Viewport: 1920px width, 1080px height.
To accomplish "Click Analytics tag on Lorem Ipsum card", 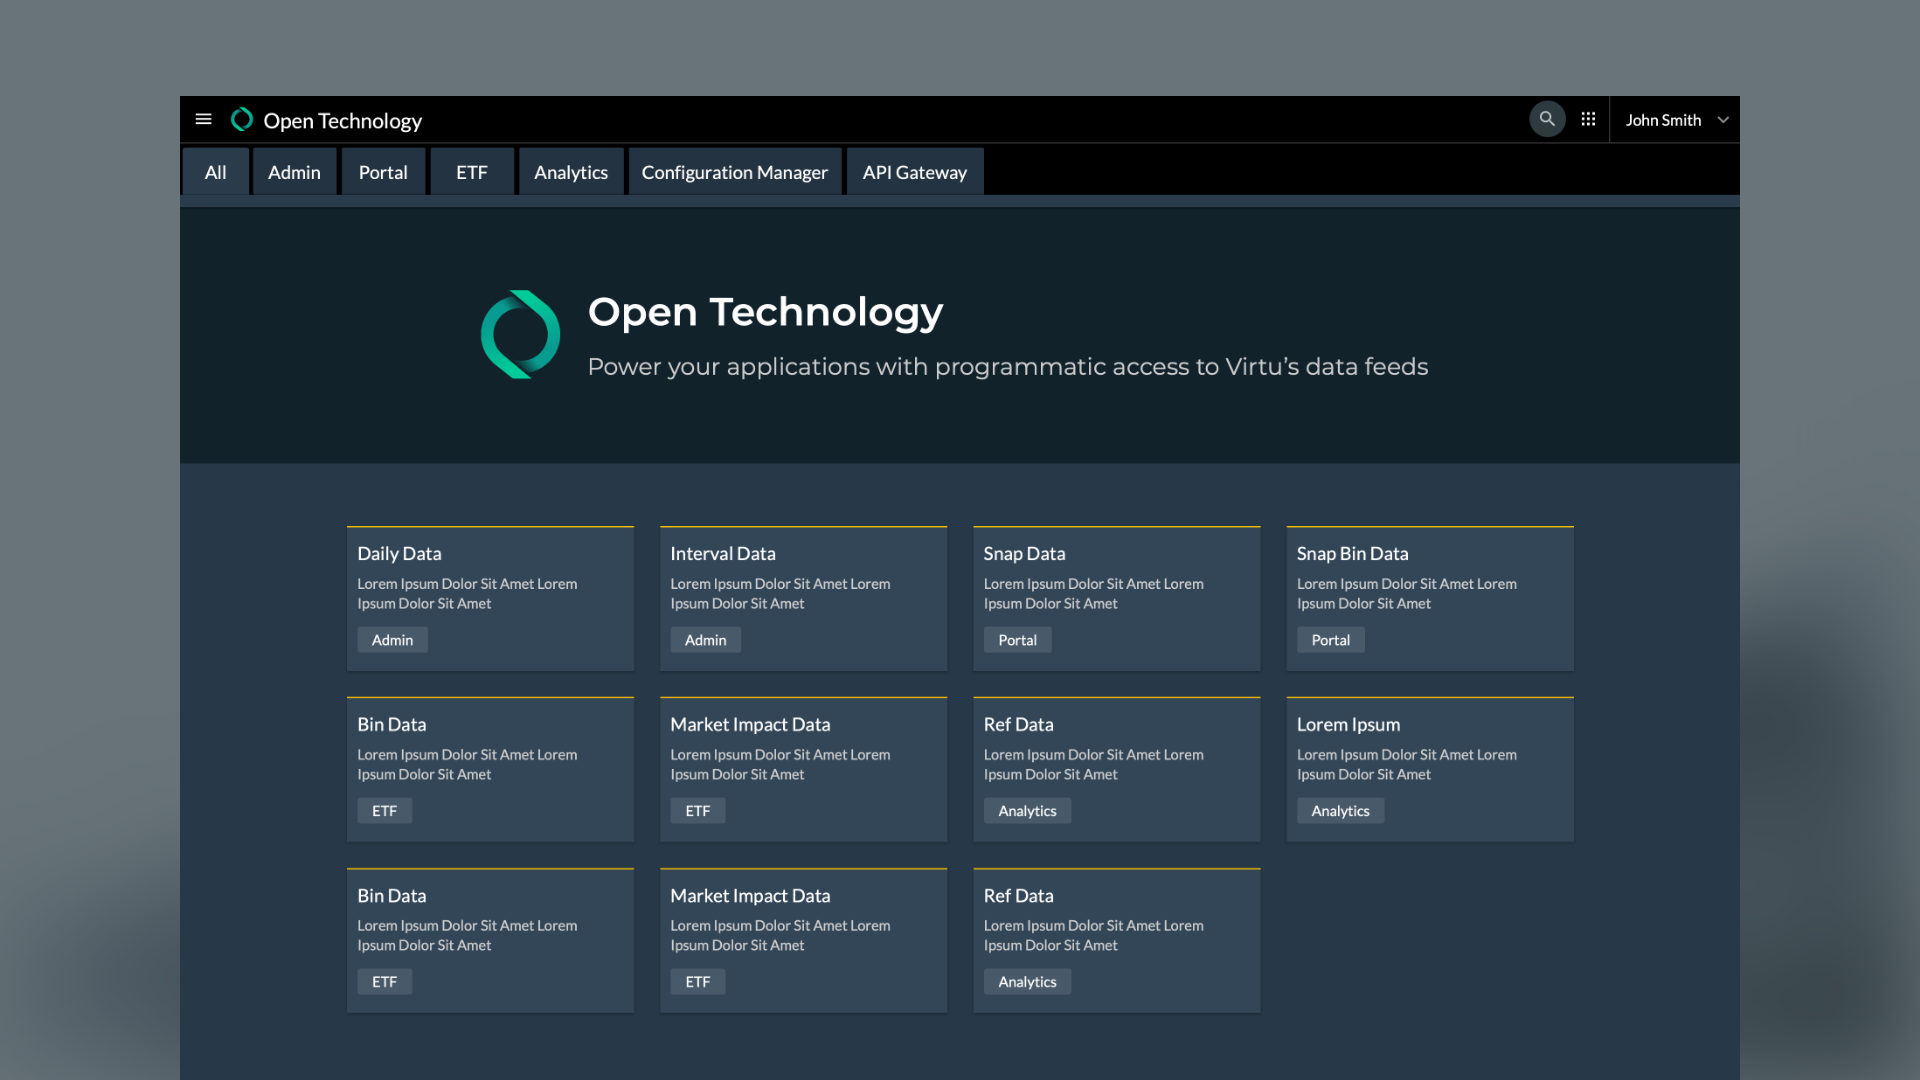I will pyautogui.click(x=1340, y=811).
